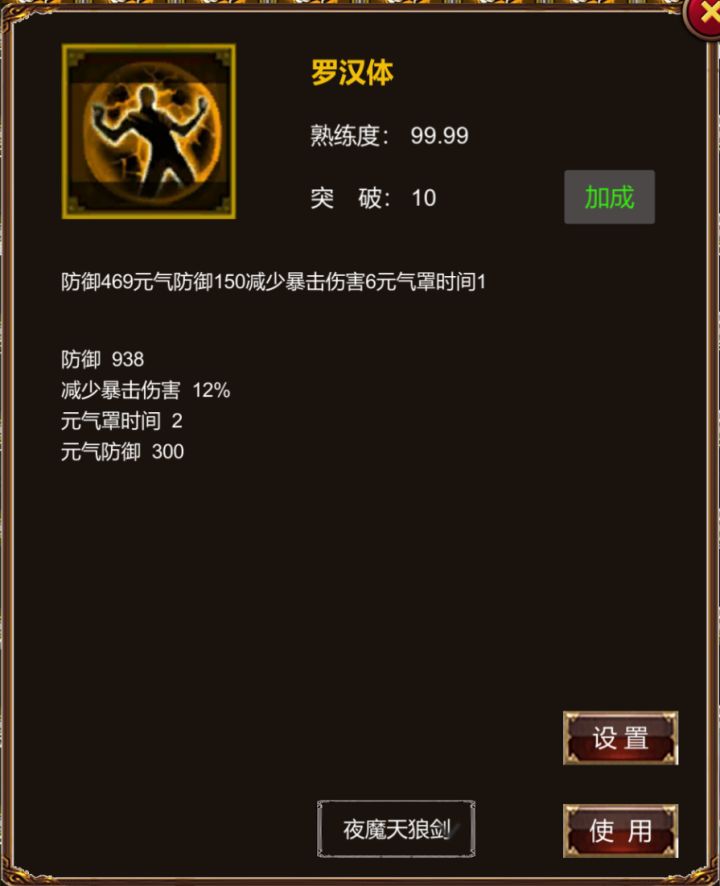
Task: Click the 防御 label in the stats list
Action: tap(81, 359)
